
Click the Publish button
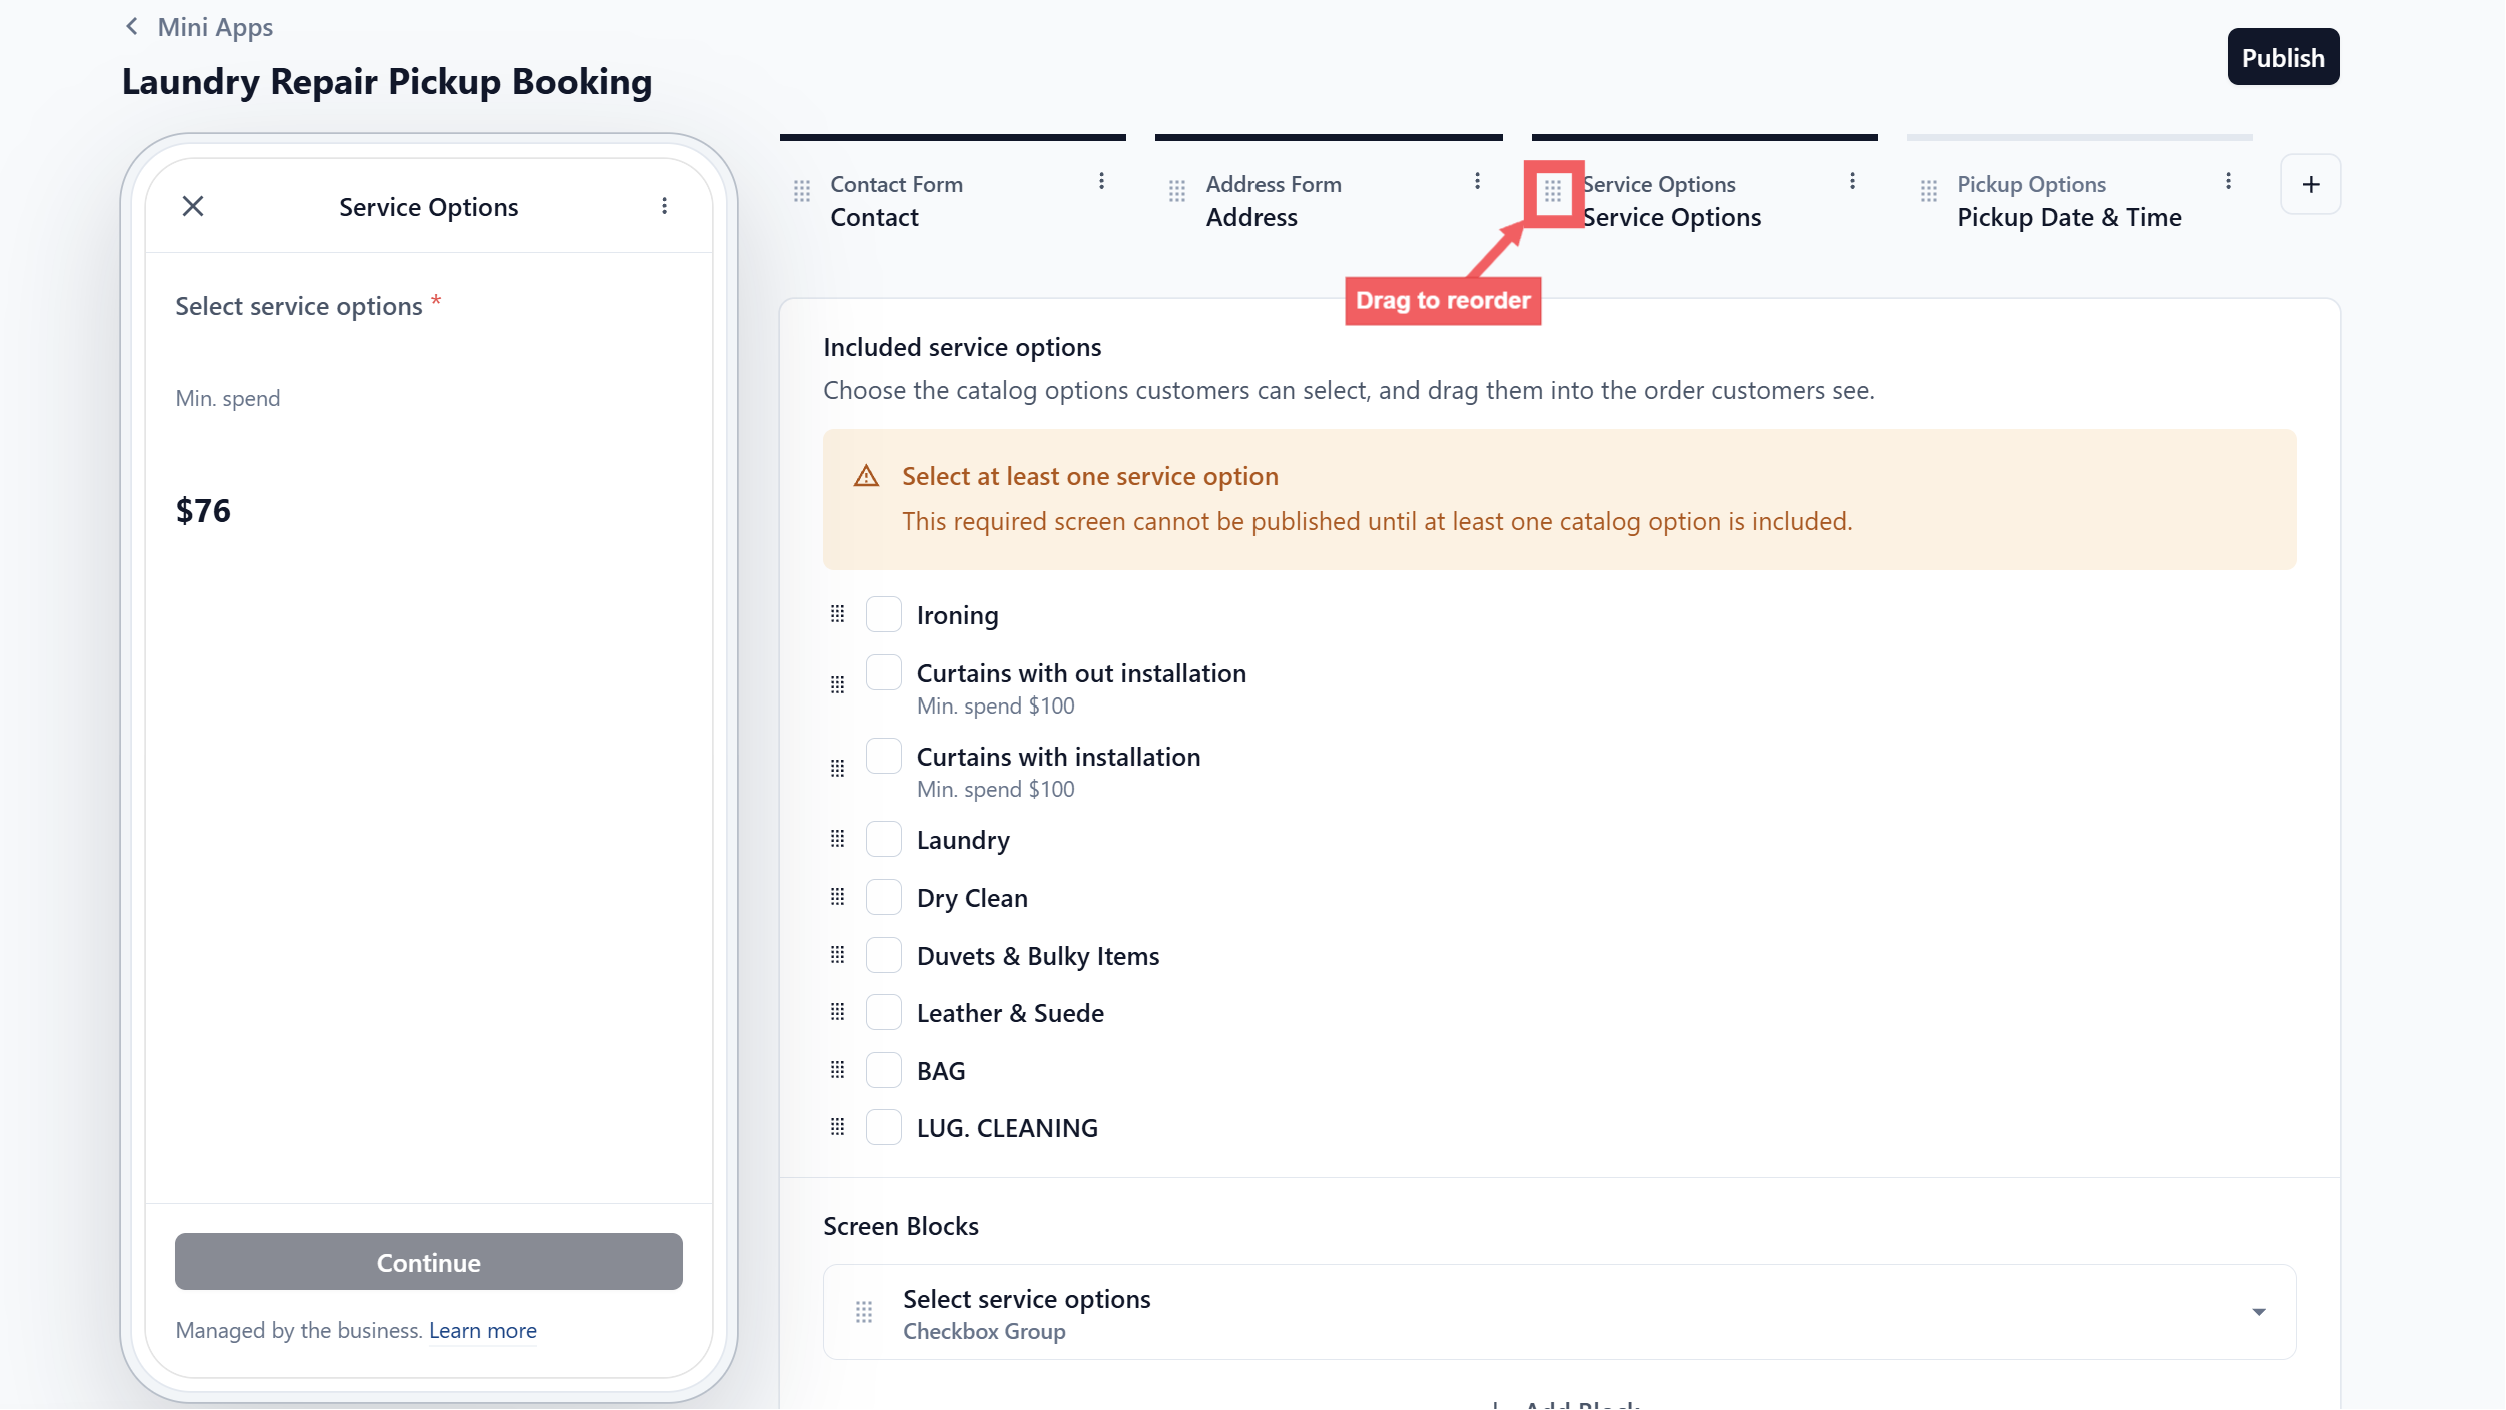point(2283,57)
